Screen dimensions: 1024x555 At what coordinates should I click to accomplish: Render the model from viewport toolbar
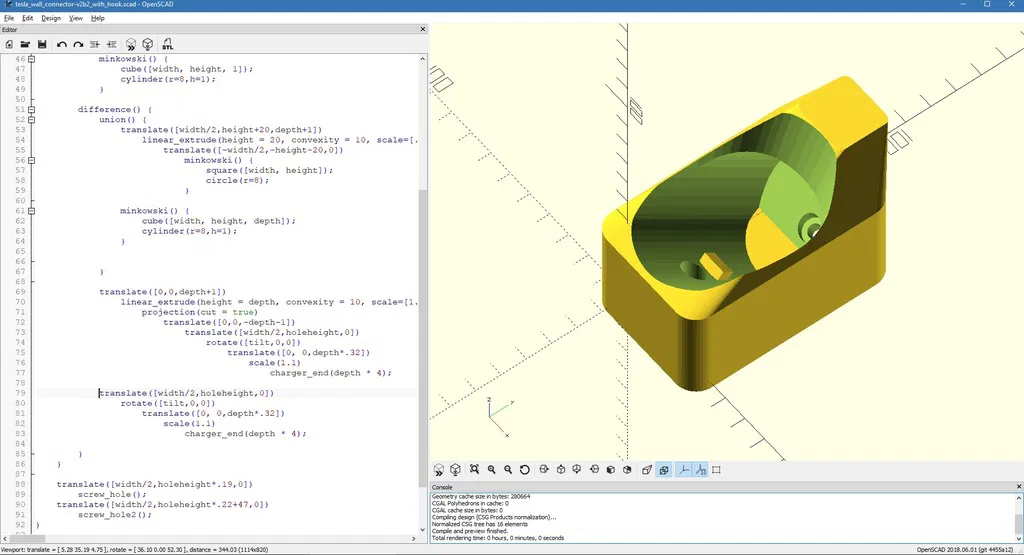point(455,469)
